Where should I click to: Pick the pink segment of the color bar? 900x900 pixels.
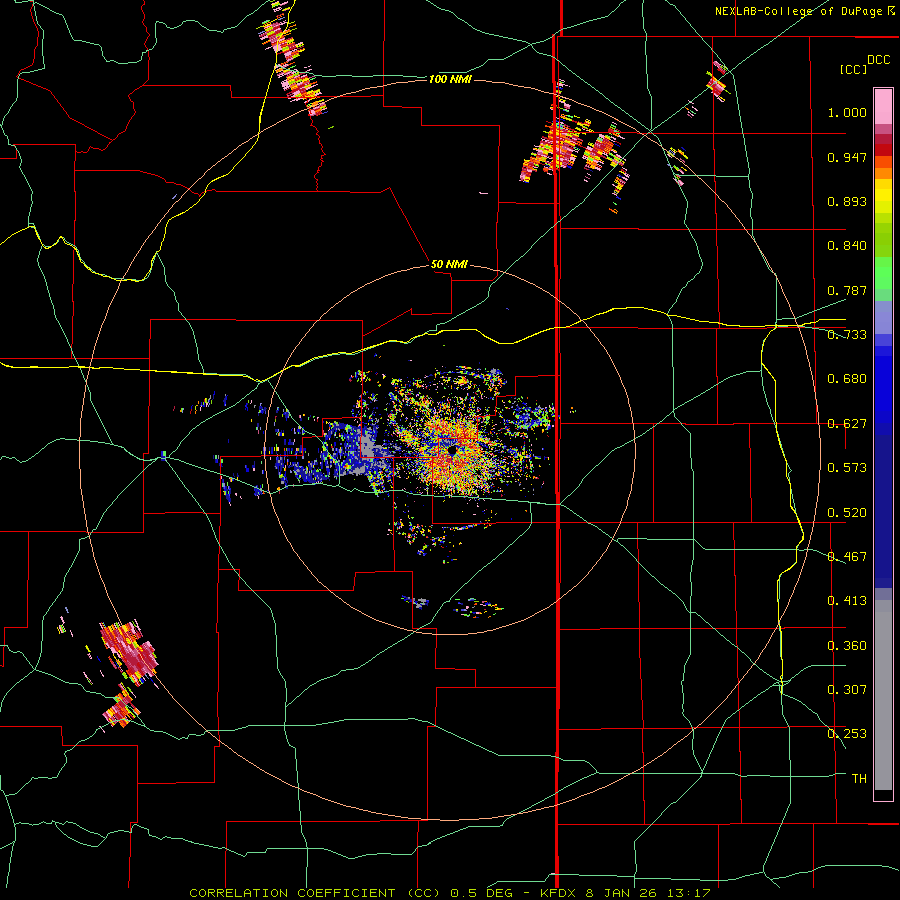click(x=883, y=106)
